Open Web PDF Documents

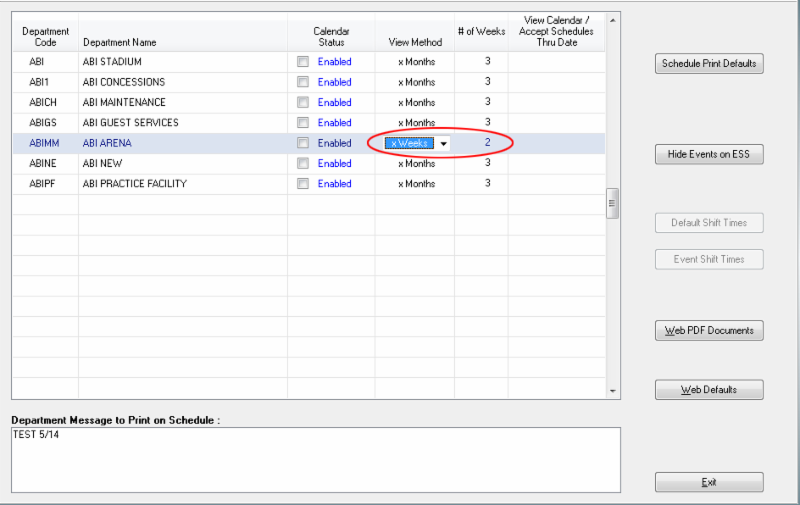(709, 331)
